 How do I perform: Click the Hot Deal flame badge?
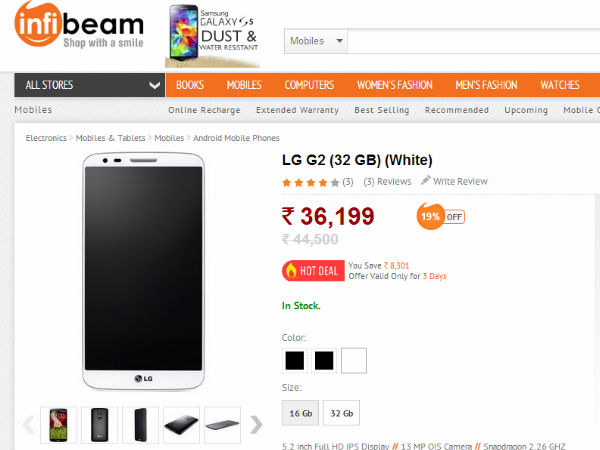pyautogui.click(x=313, y=271)
